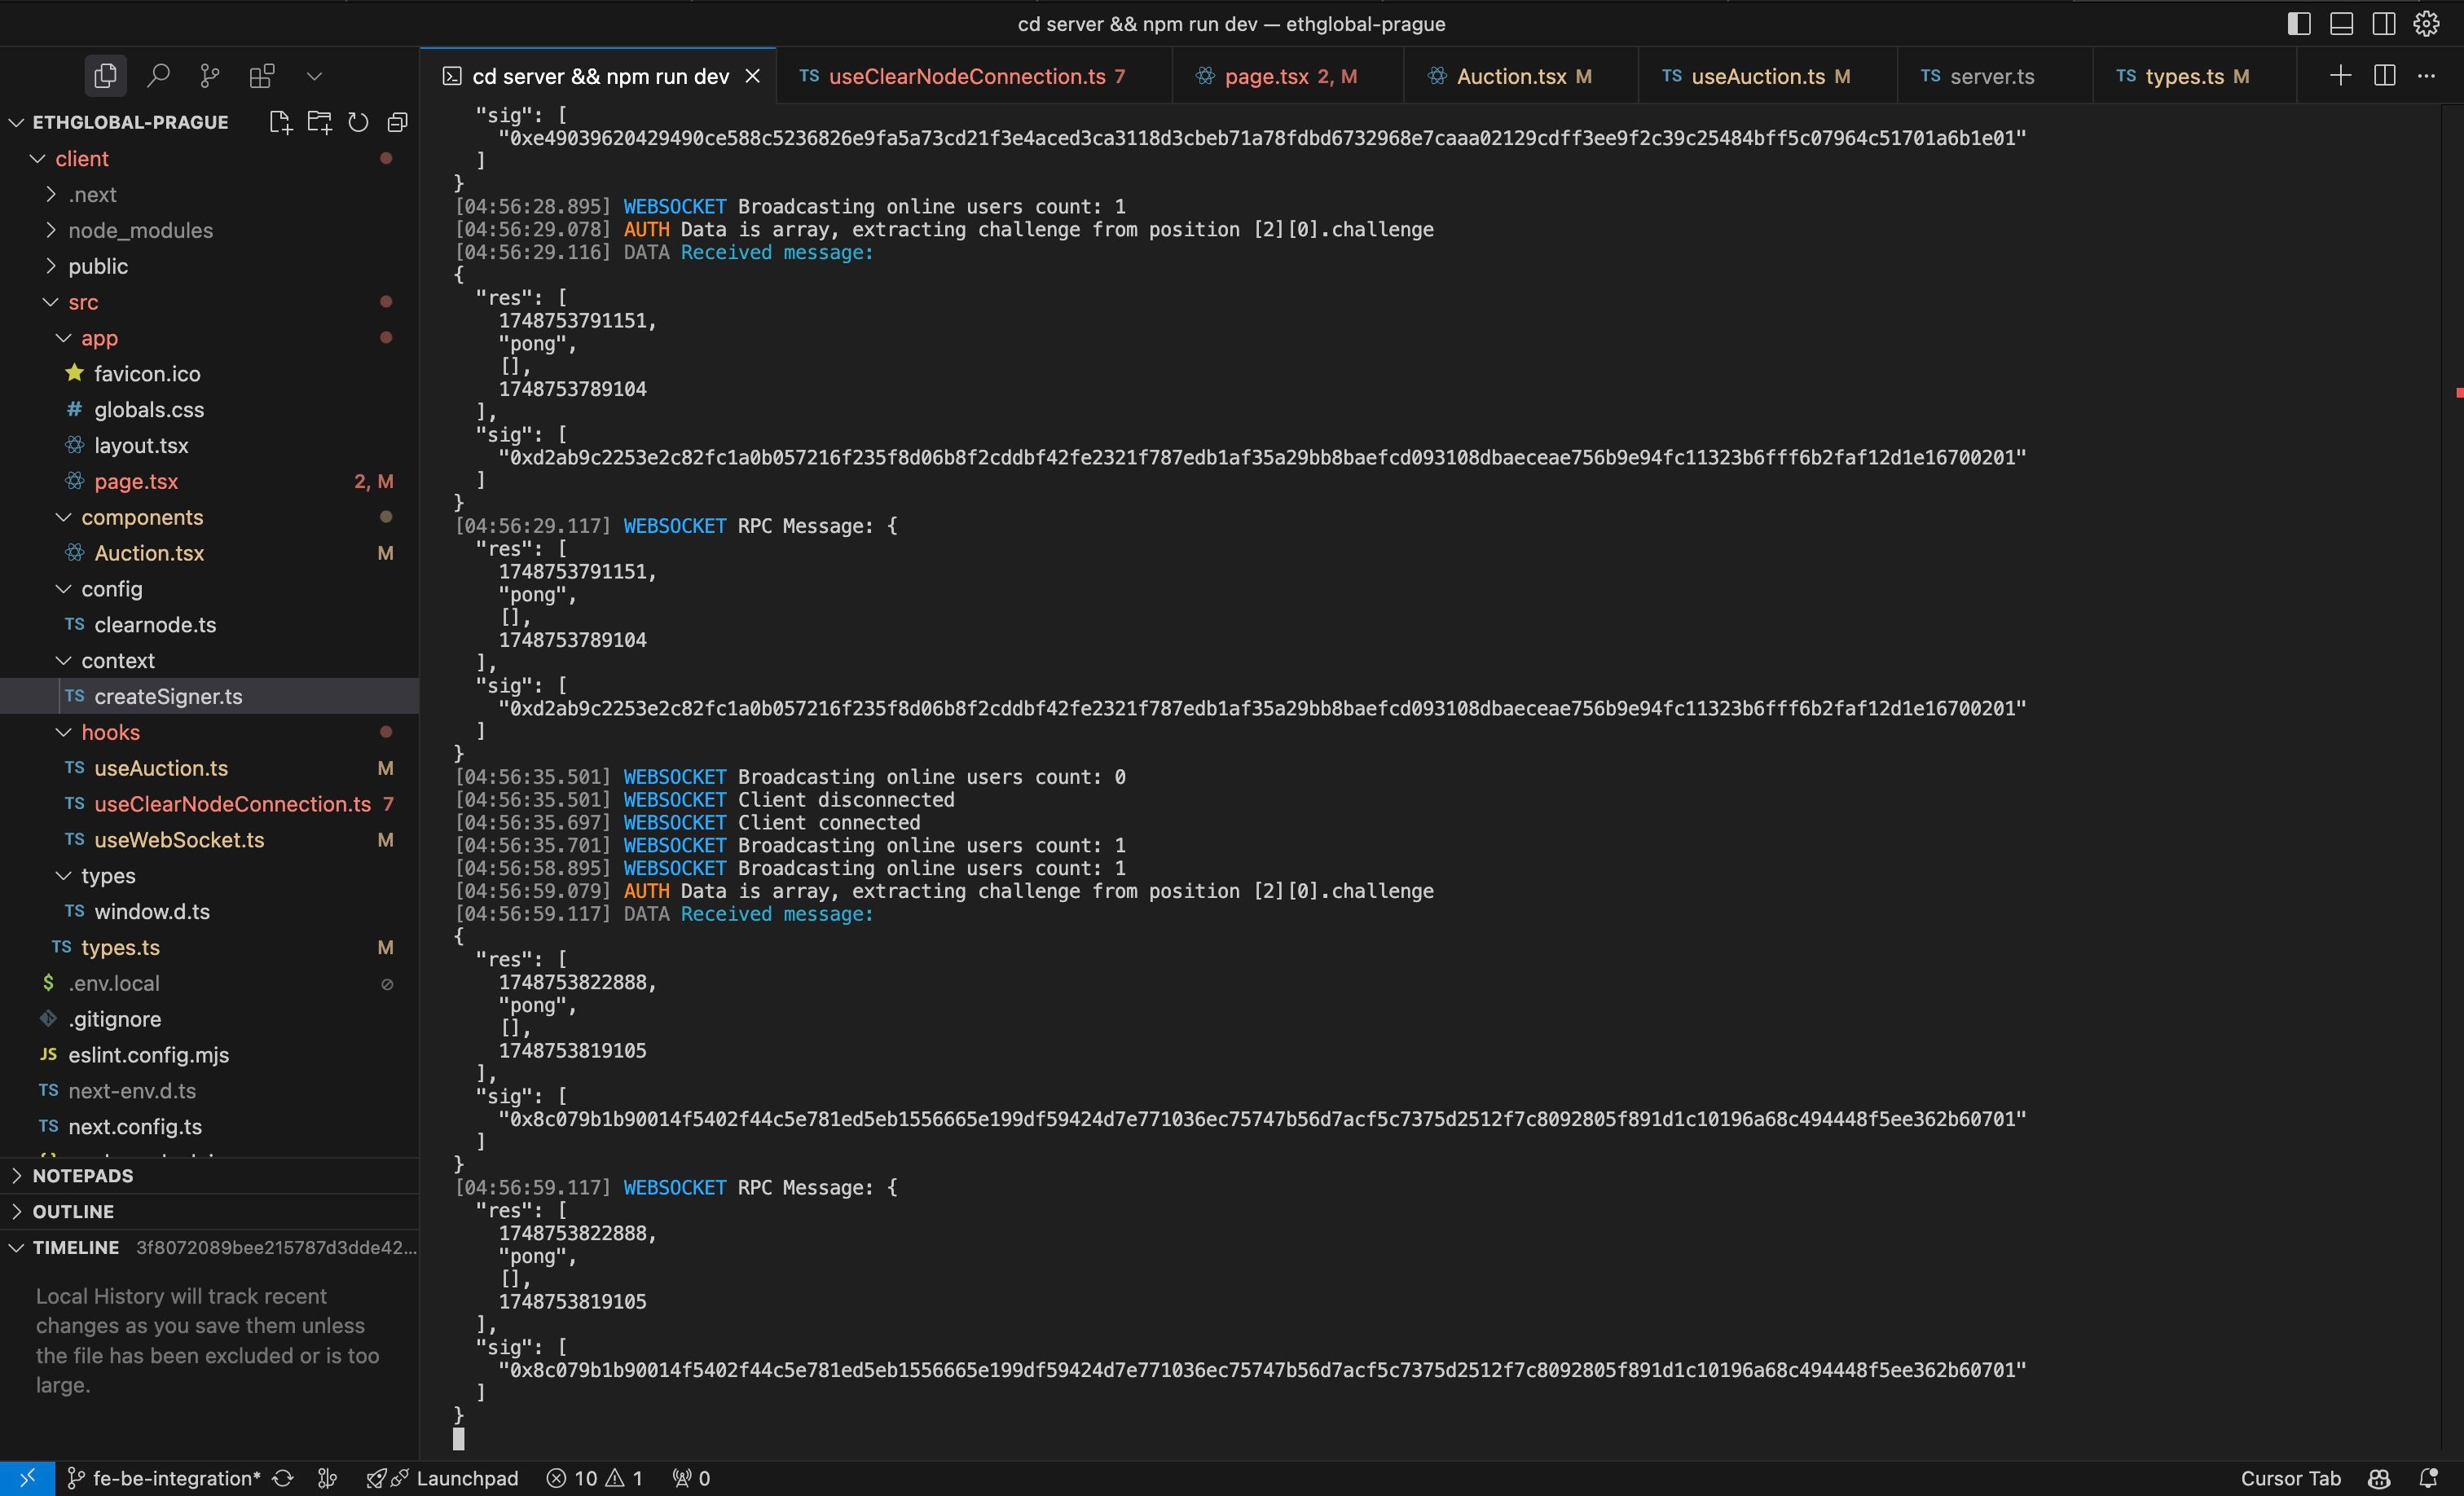Switch to Auction.tsx editor tab
Viewport: 2464px width, 1496px height.
1520,76
